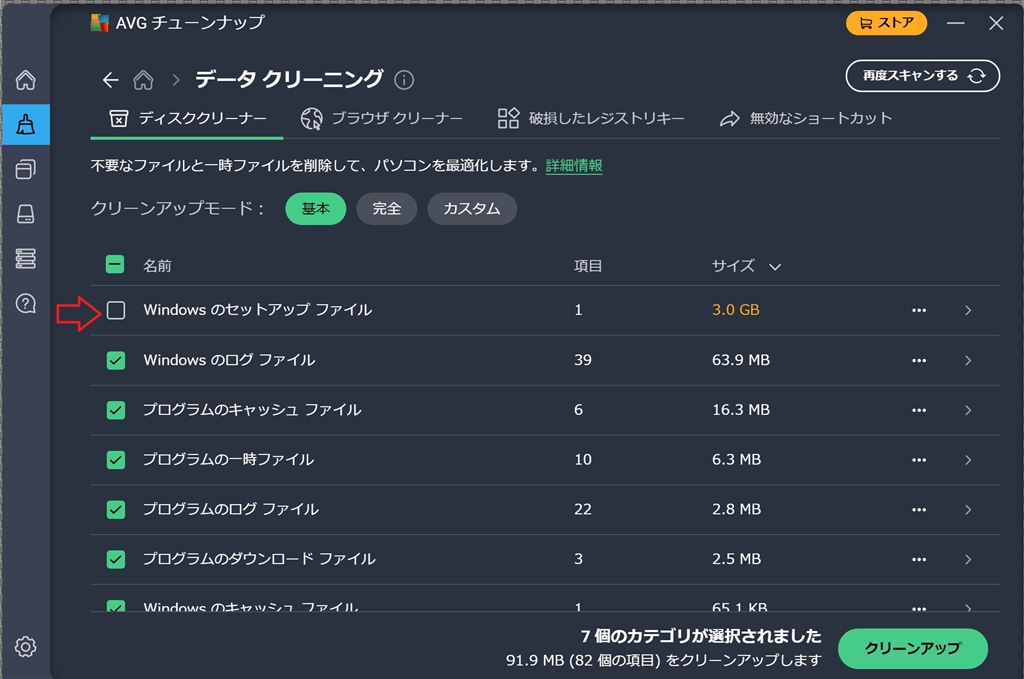Uncheck the Windows のログ ファイル checkbox
This screenshot has width=1024, height=679.
click(116, 360)
